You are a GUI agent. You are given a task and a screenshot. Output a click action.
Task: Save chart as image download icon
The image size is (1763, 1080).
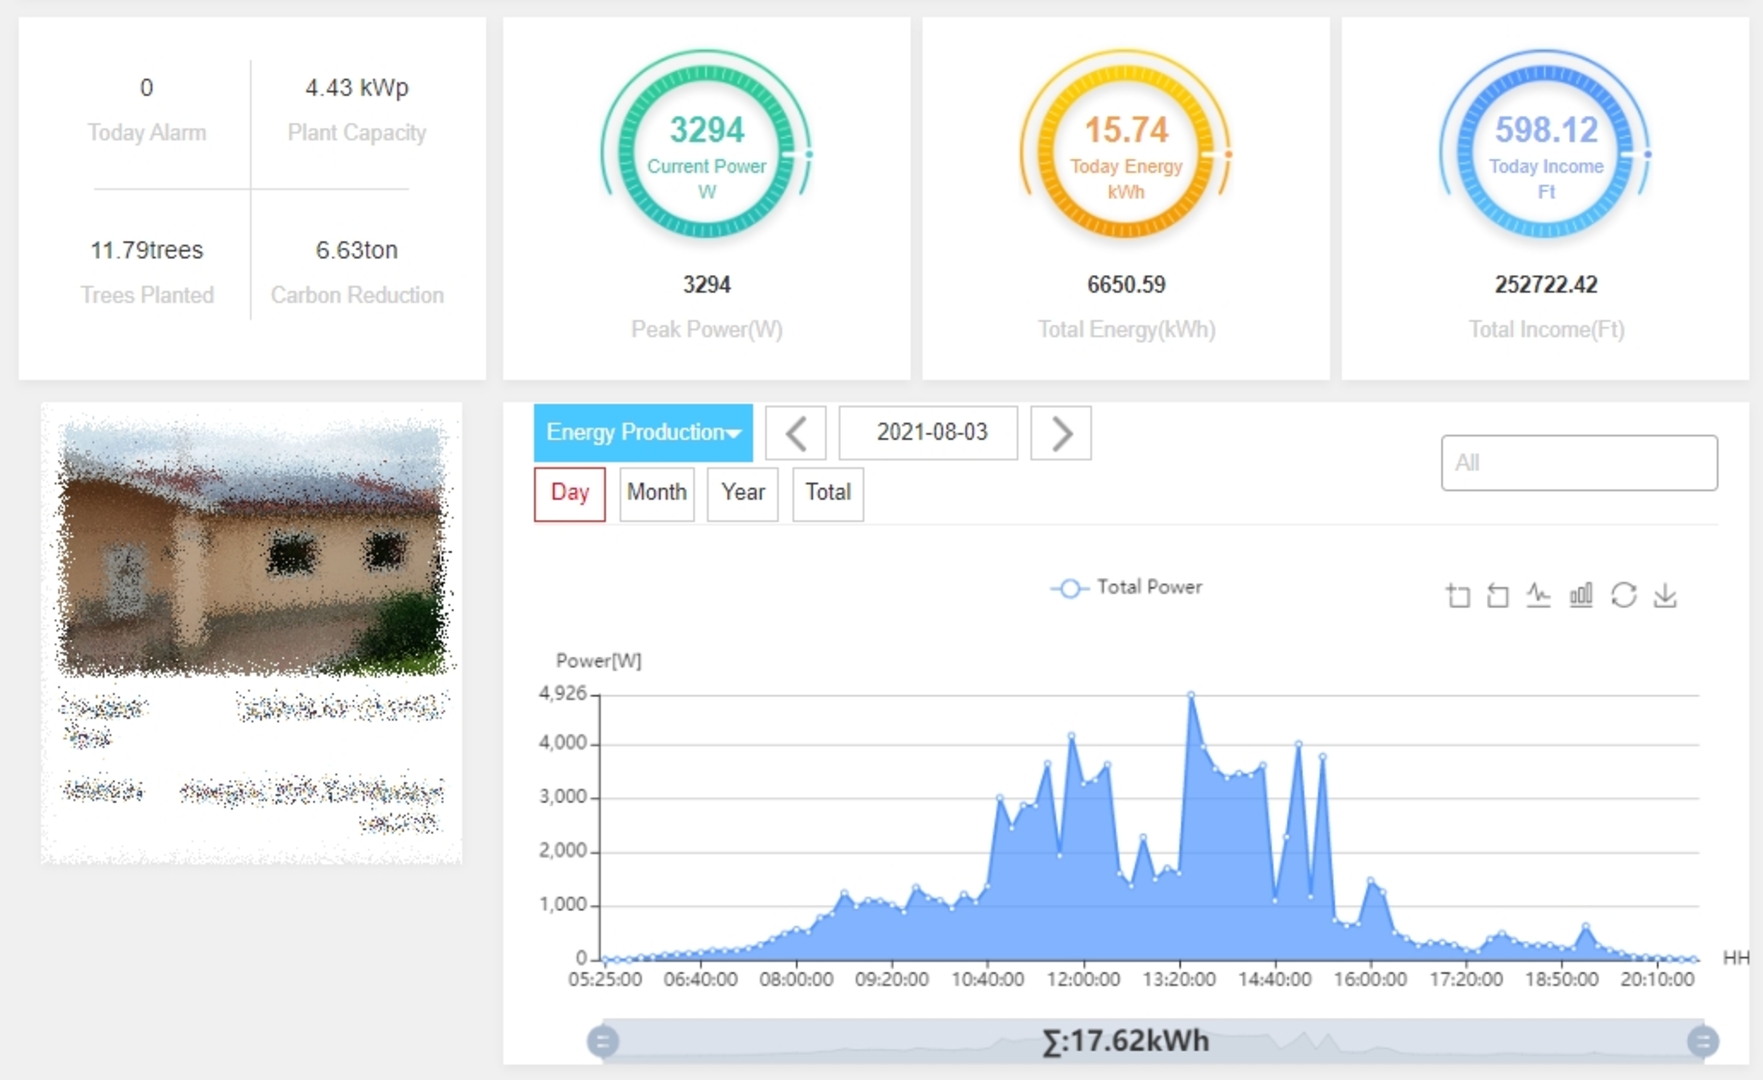[1665, 596]
